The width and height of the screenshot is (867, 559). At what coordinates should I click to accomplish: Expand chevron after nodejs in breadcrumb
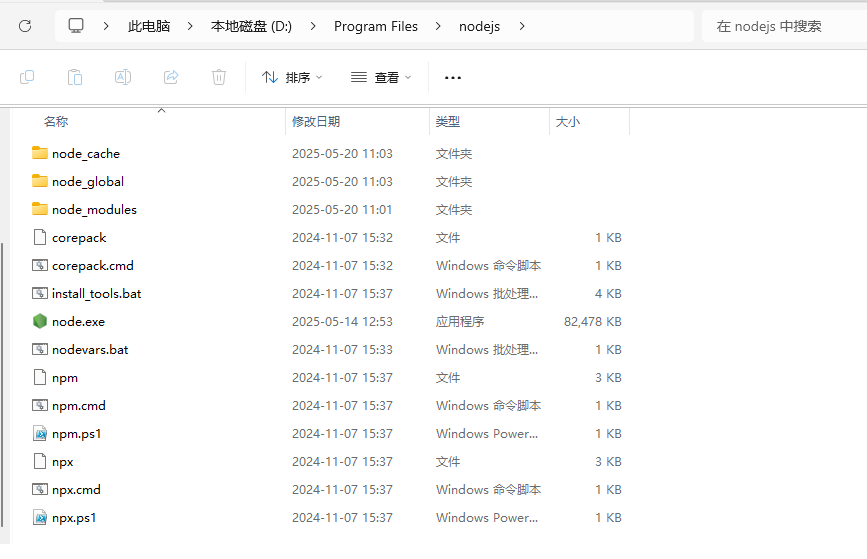(x=522, y=26)
